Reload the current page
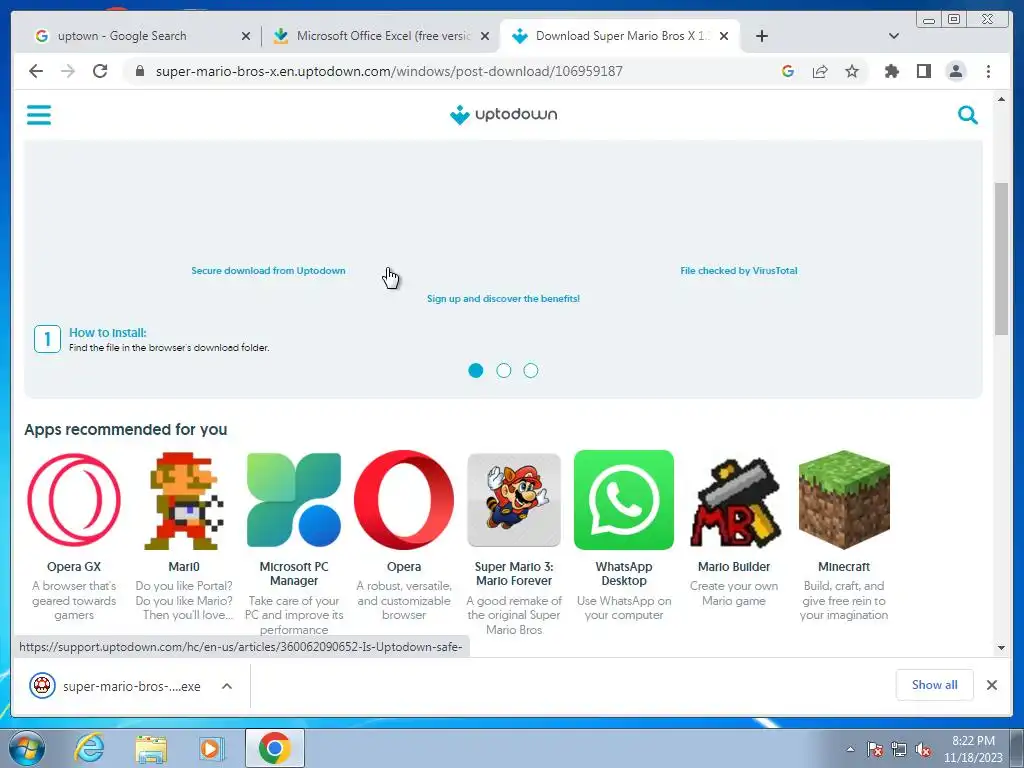The height and width of the screenshot is (768, 1024). (100, 71)
